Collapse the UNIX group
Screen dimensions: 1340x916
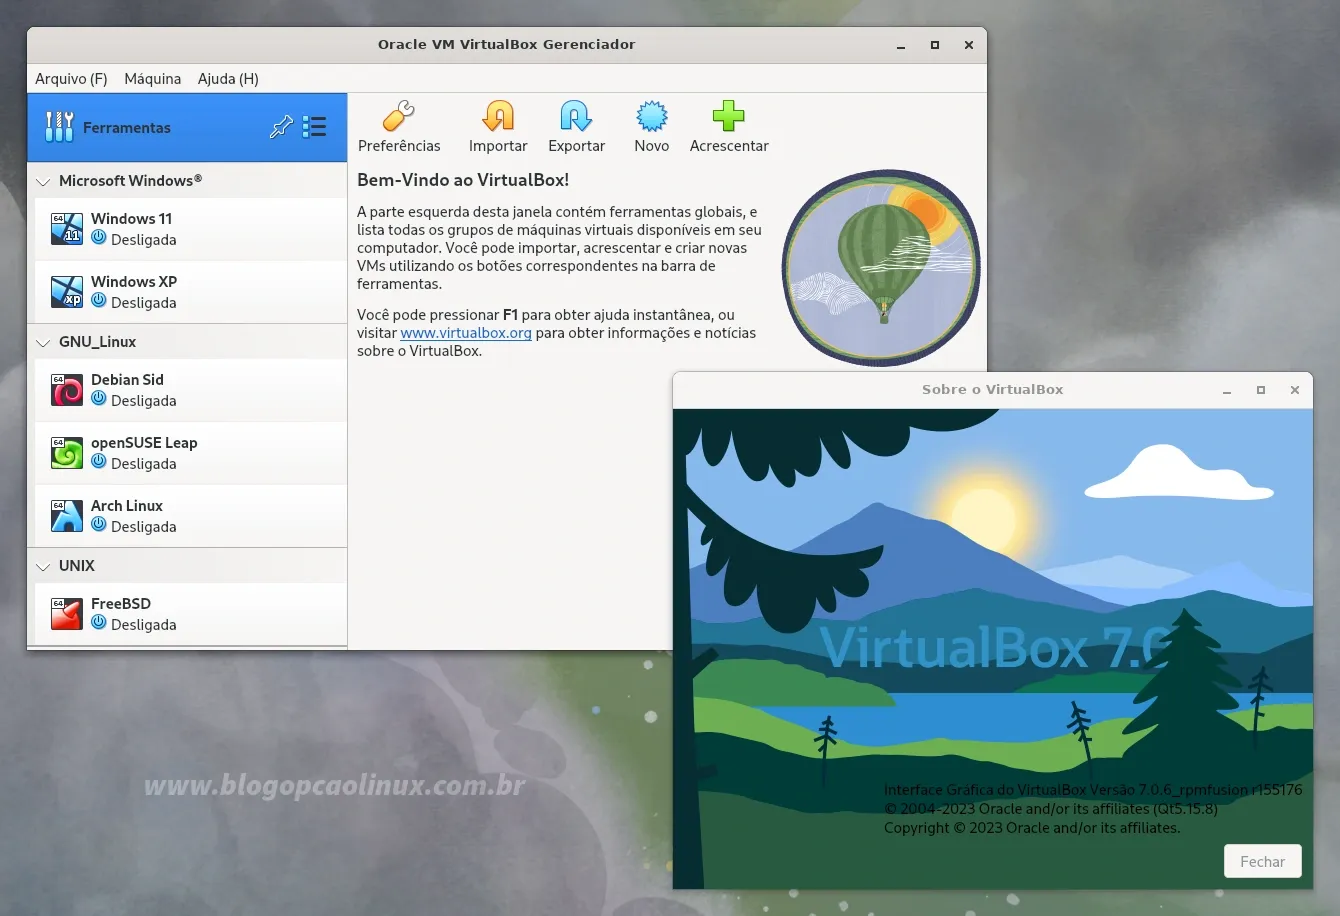[43, 567]
